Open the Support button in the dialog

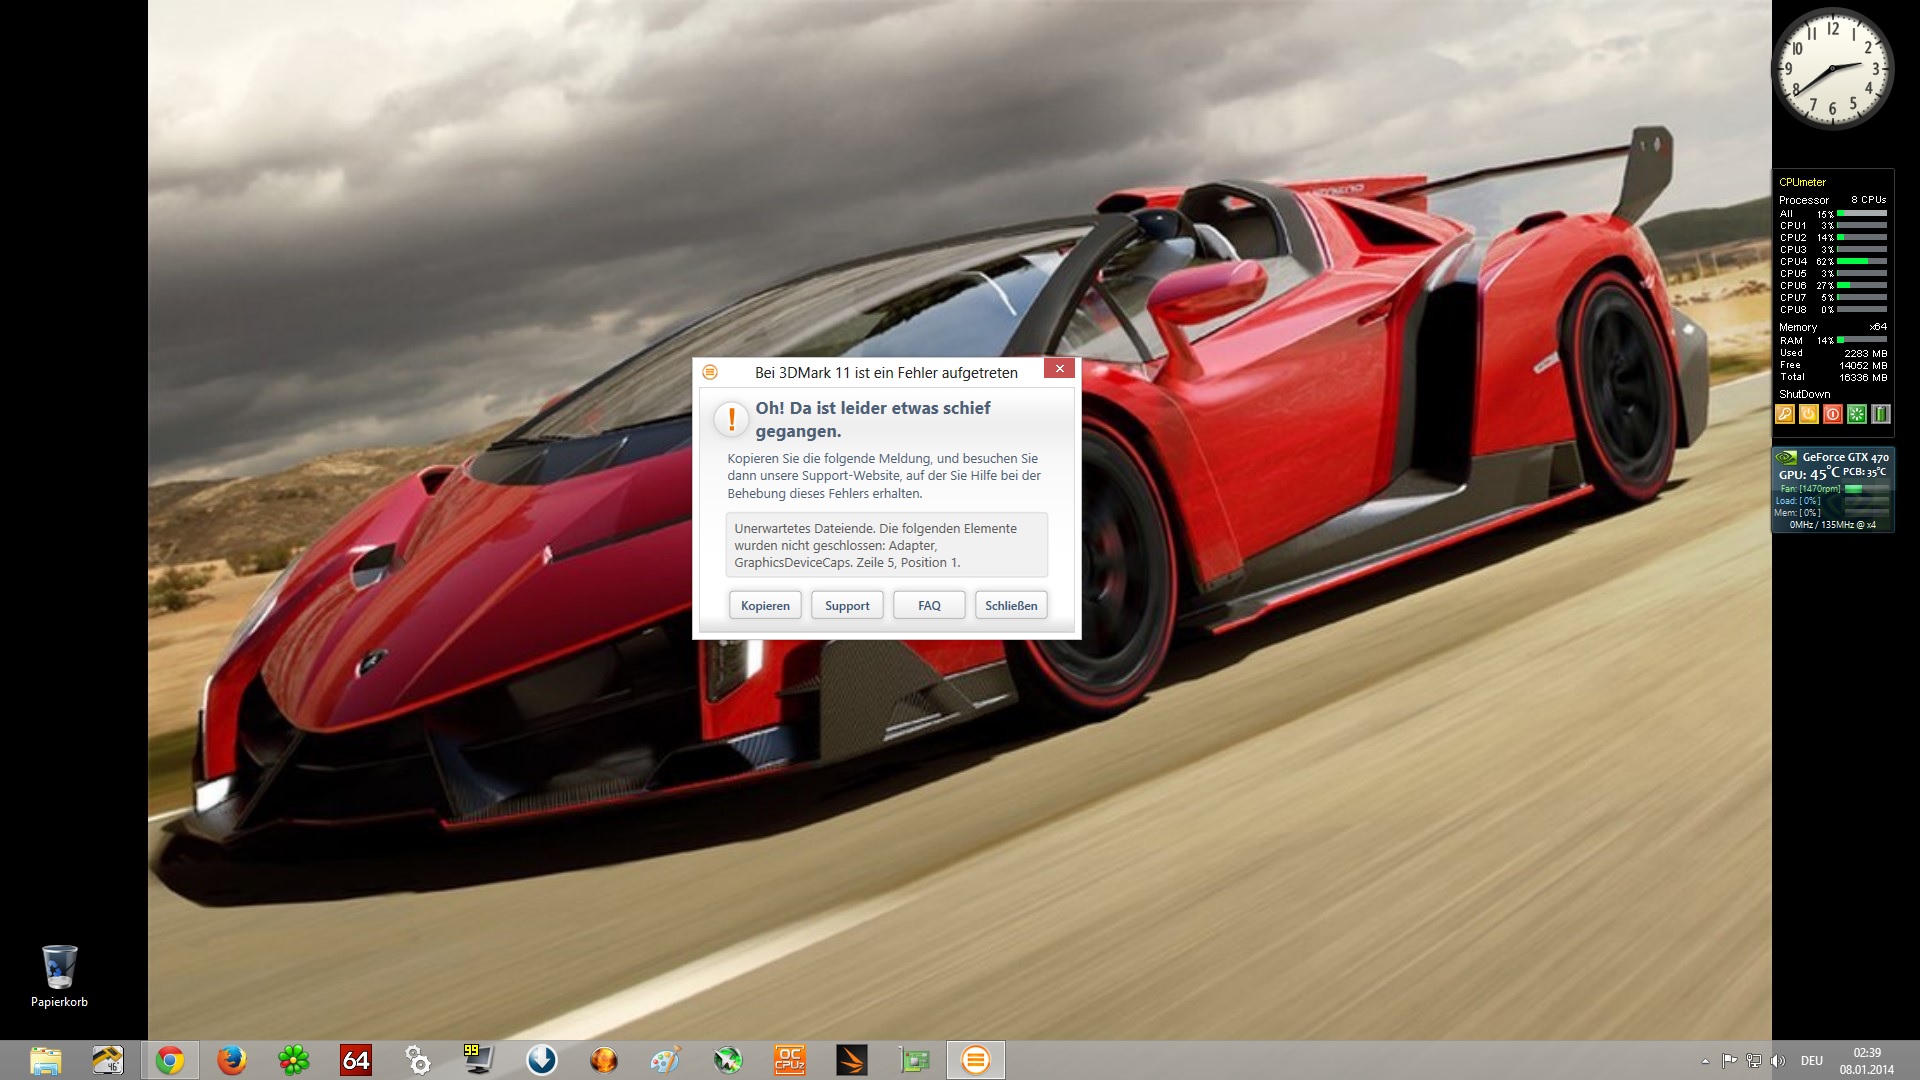(847, 605)
